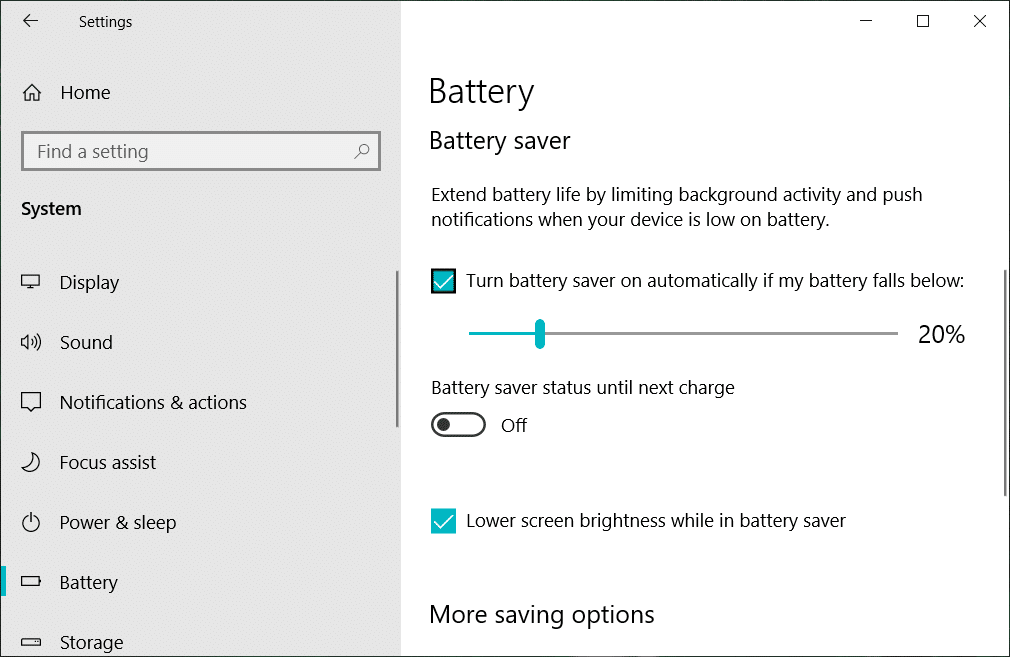Uncheck lower screen brightness in battery saver
This screenshot has height=657, width=1010.
coord(443,521)
